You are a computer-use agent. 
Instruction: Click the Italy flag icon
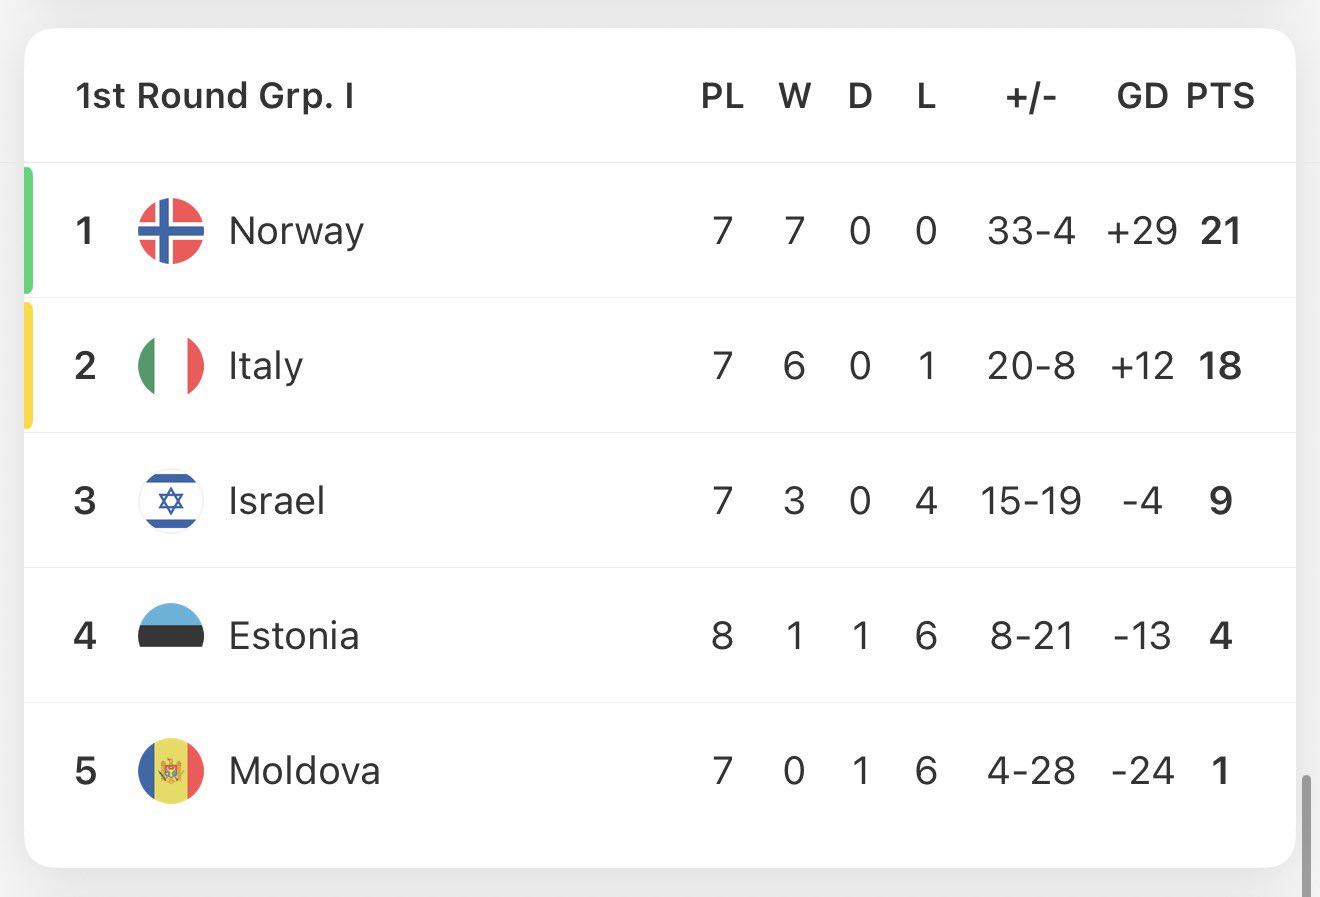click(171, 366)
